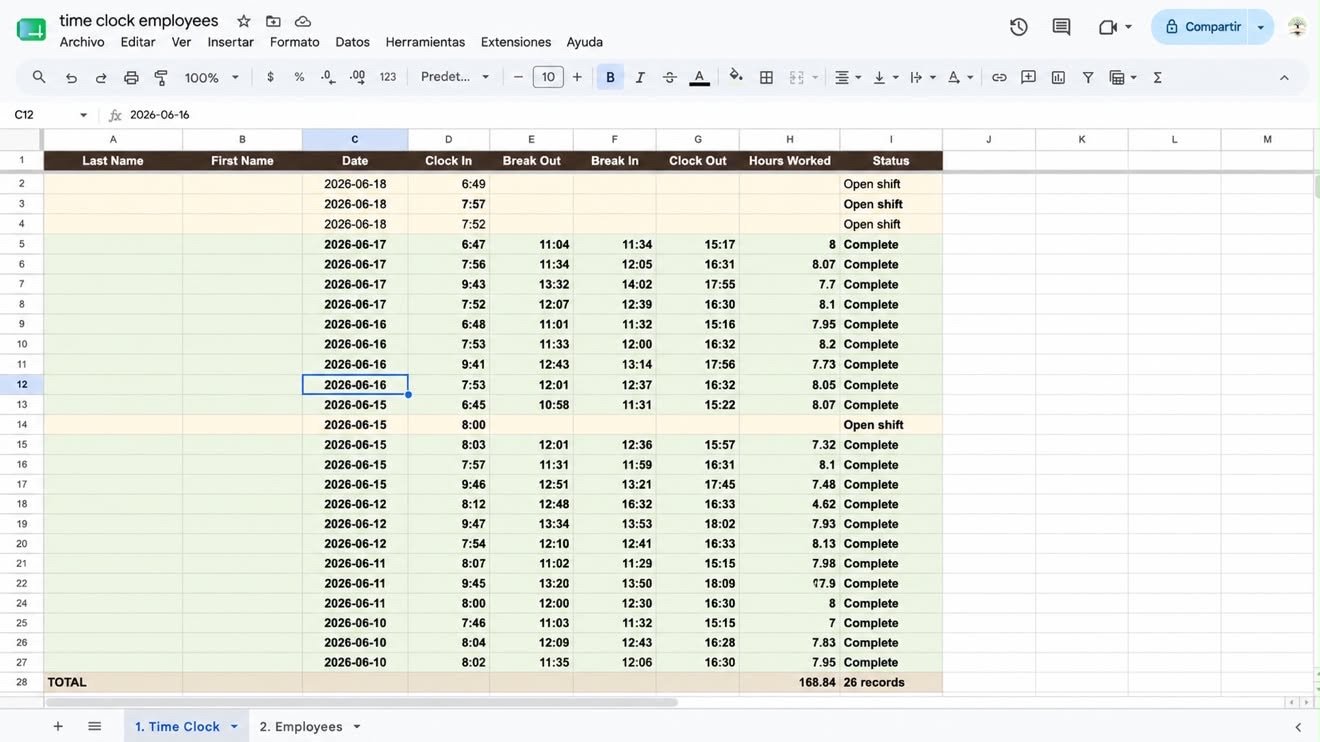
Task: Insert a comment from toolbar
Action: (x=1028, y=77)
